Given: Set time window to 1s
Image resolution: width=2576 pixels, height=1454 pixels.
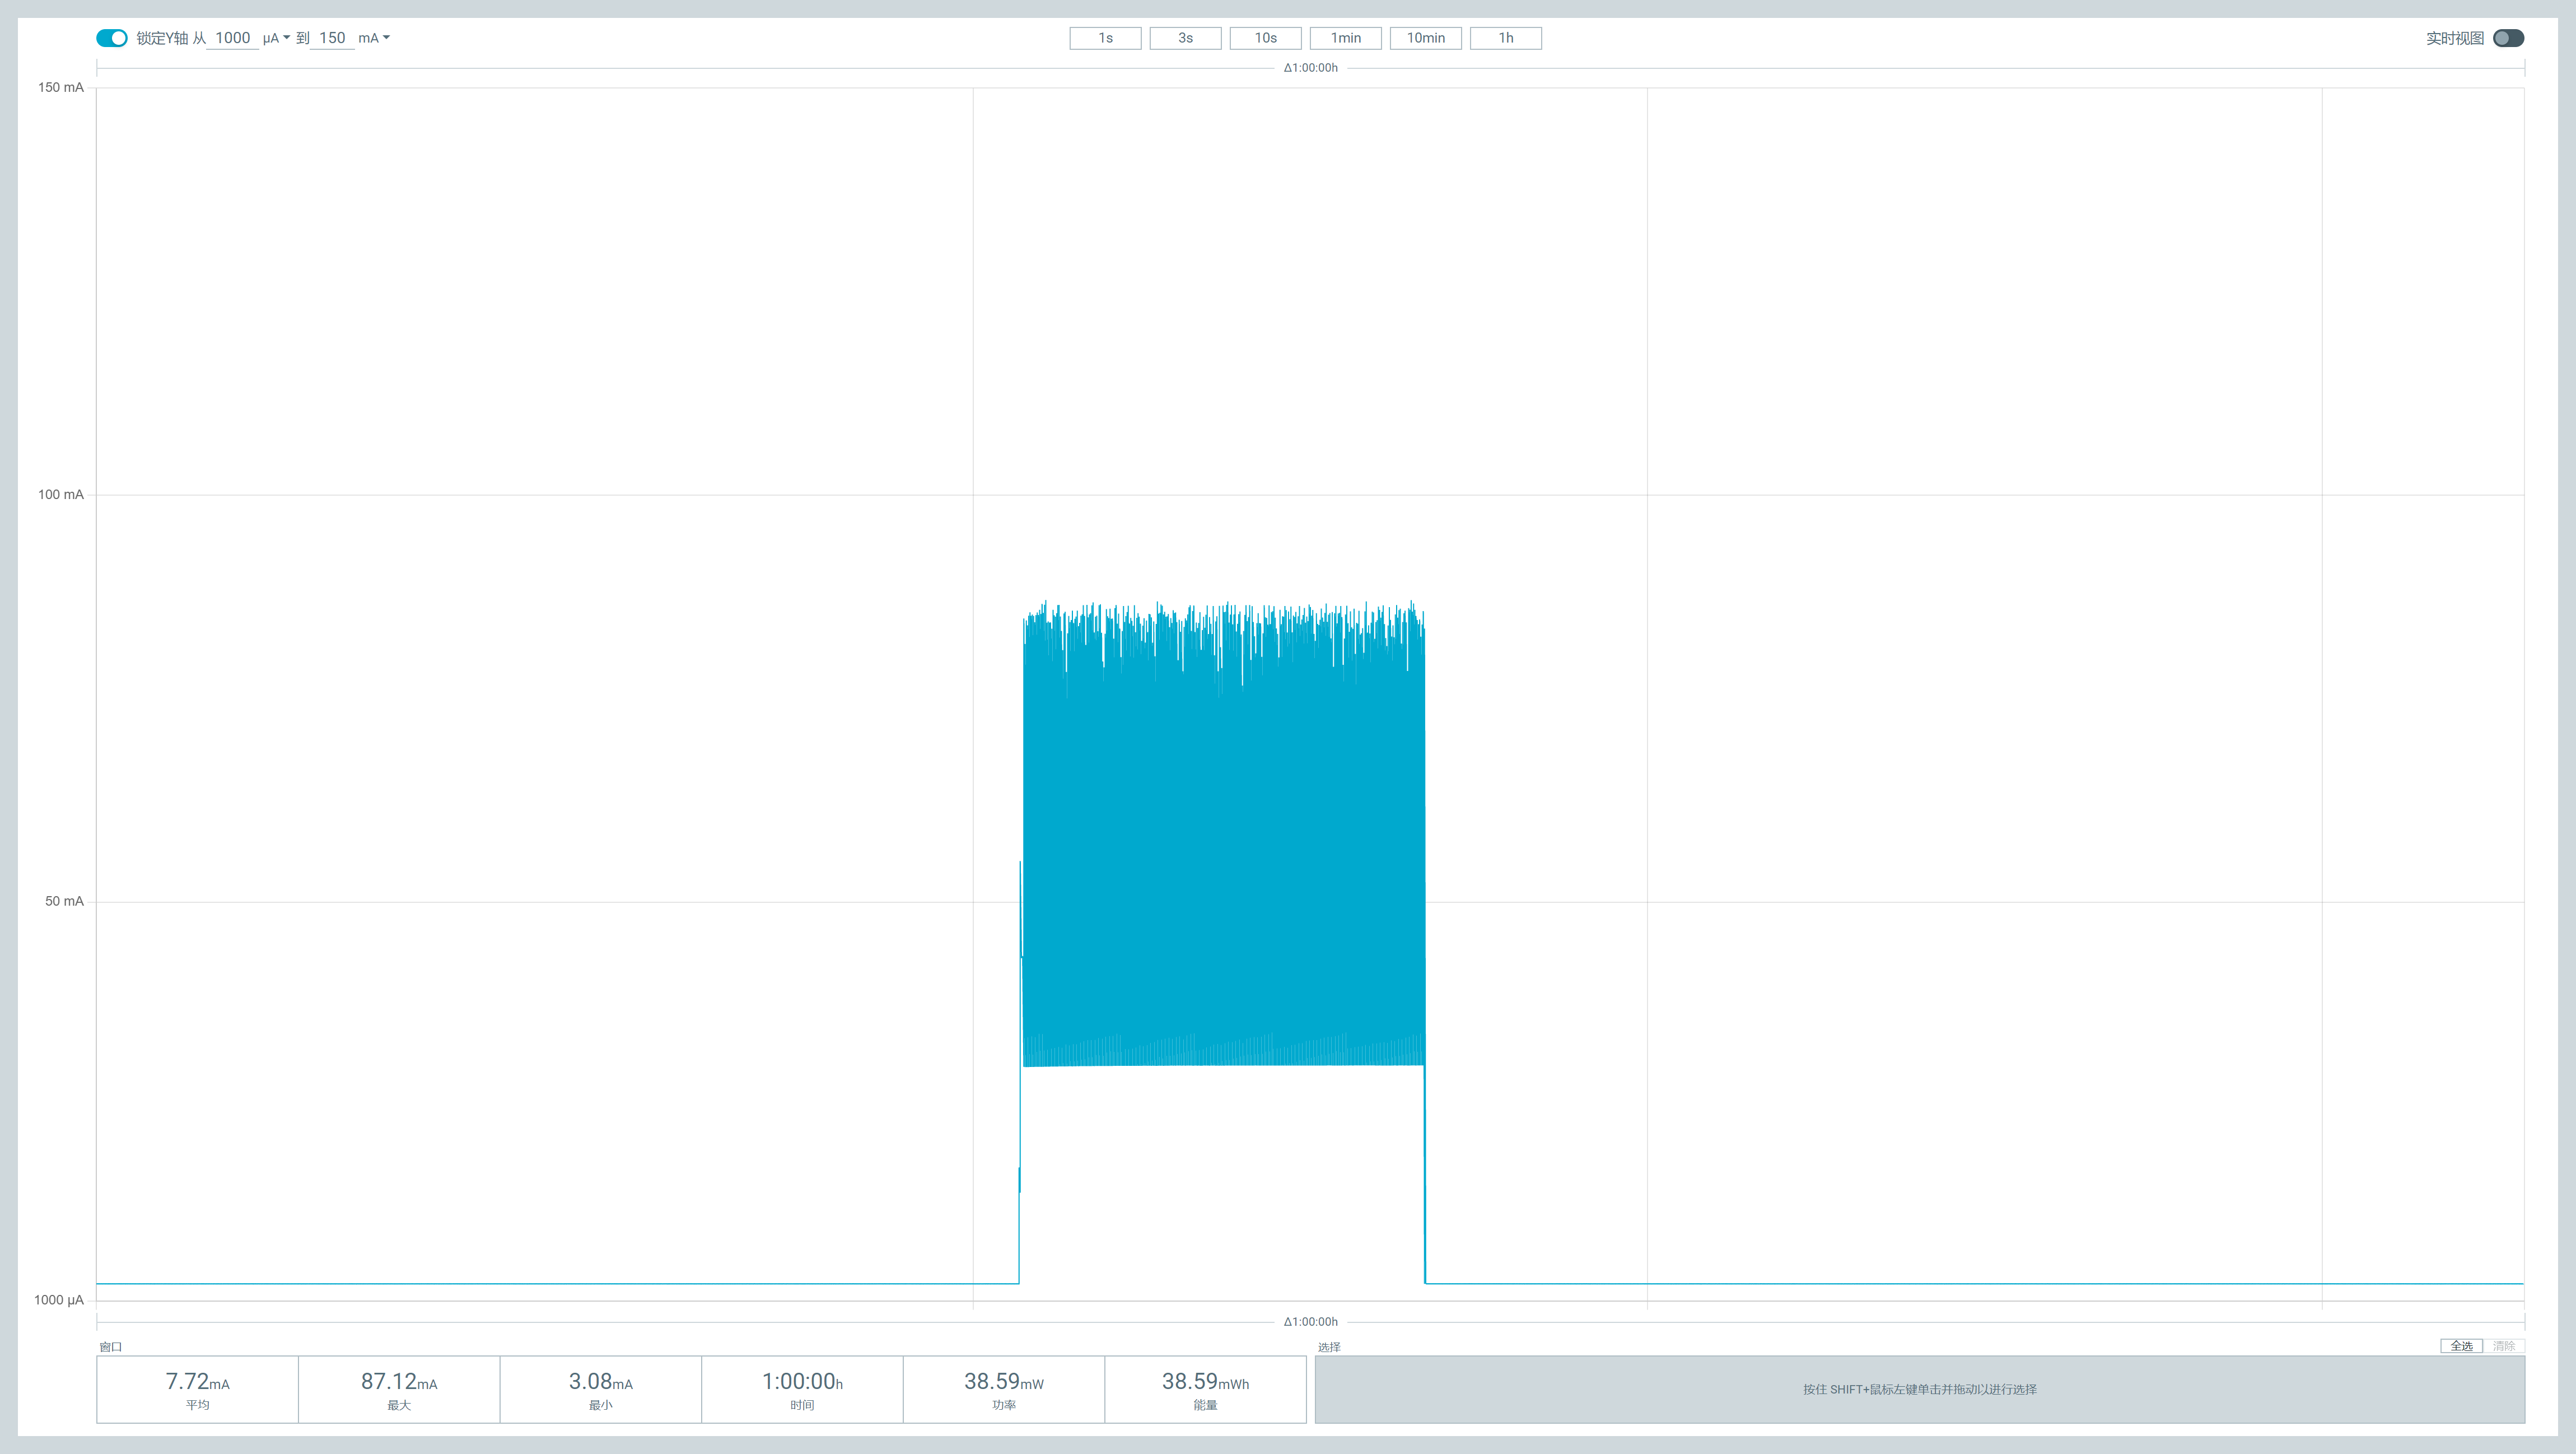Looking at the screenshot, I should coord(1105,38).
